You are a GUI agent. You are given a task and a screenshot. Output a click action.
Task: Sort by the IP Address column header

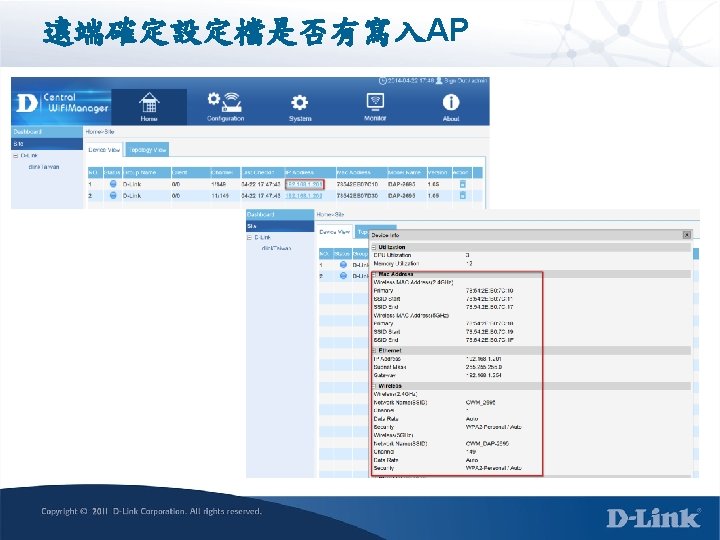pyautogui.click(x=310, y=173)
